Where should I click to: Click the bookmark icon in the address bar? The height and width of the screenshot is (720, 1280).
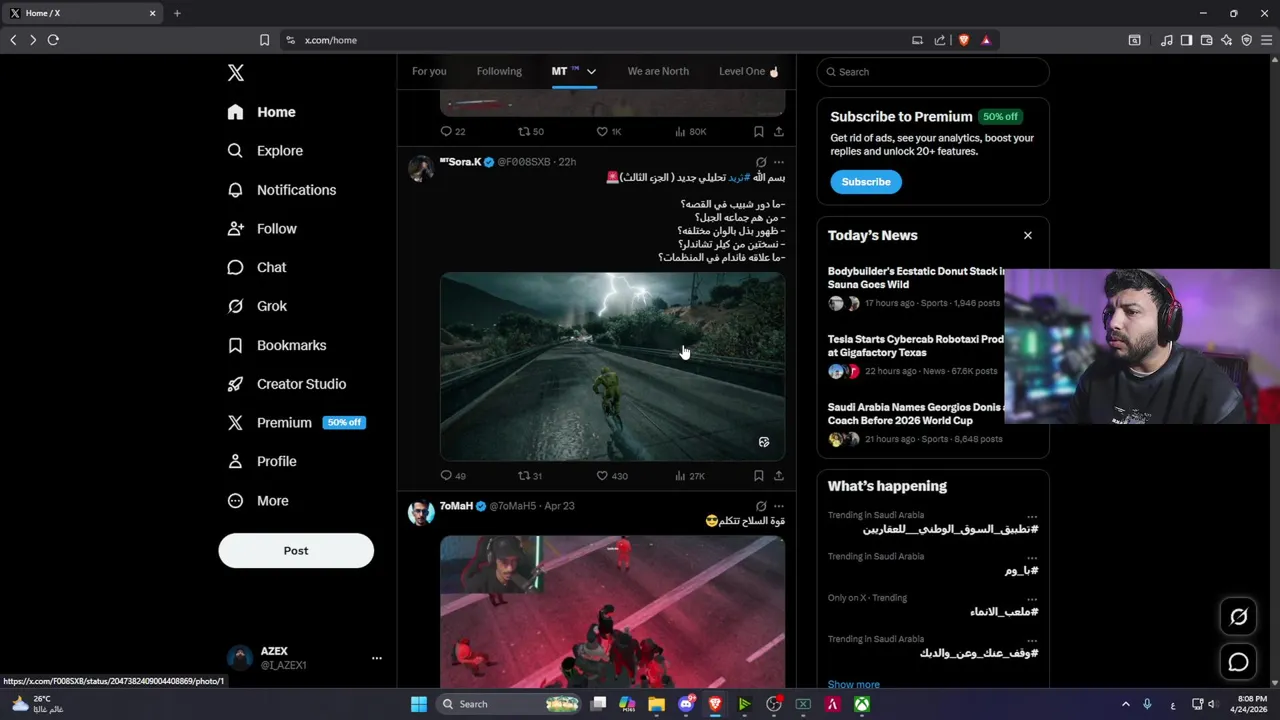[264, 40]
